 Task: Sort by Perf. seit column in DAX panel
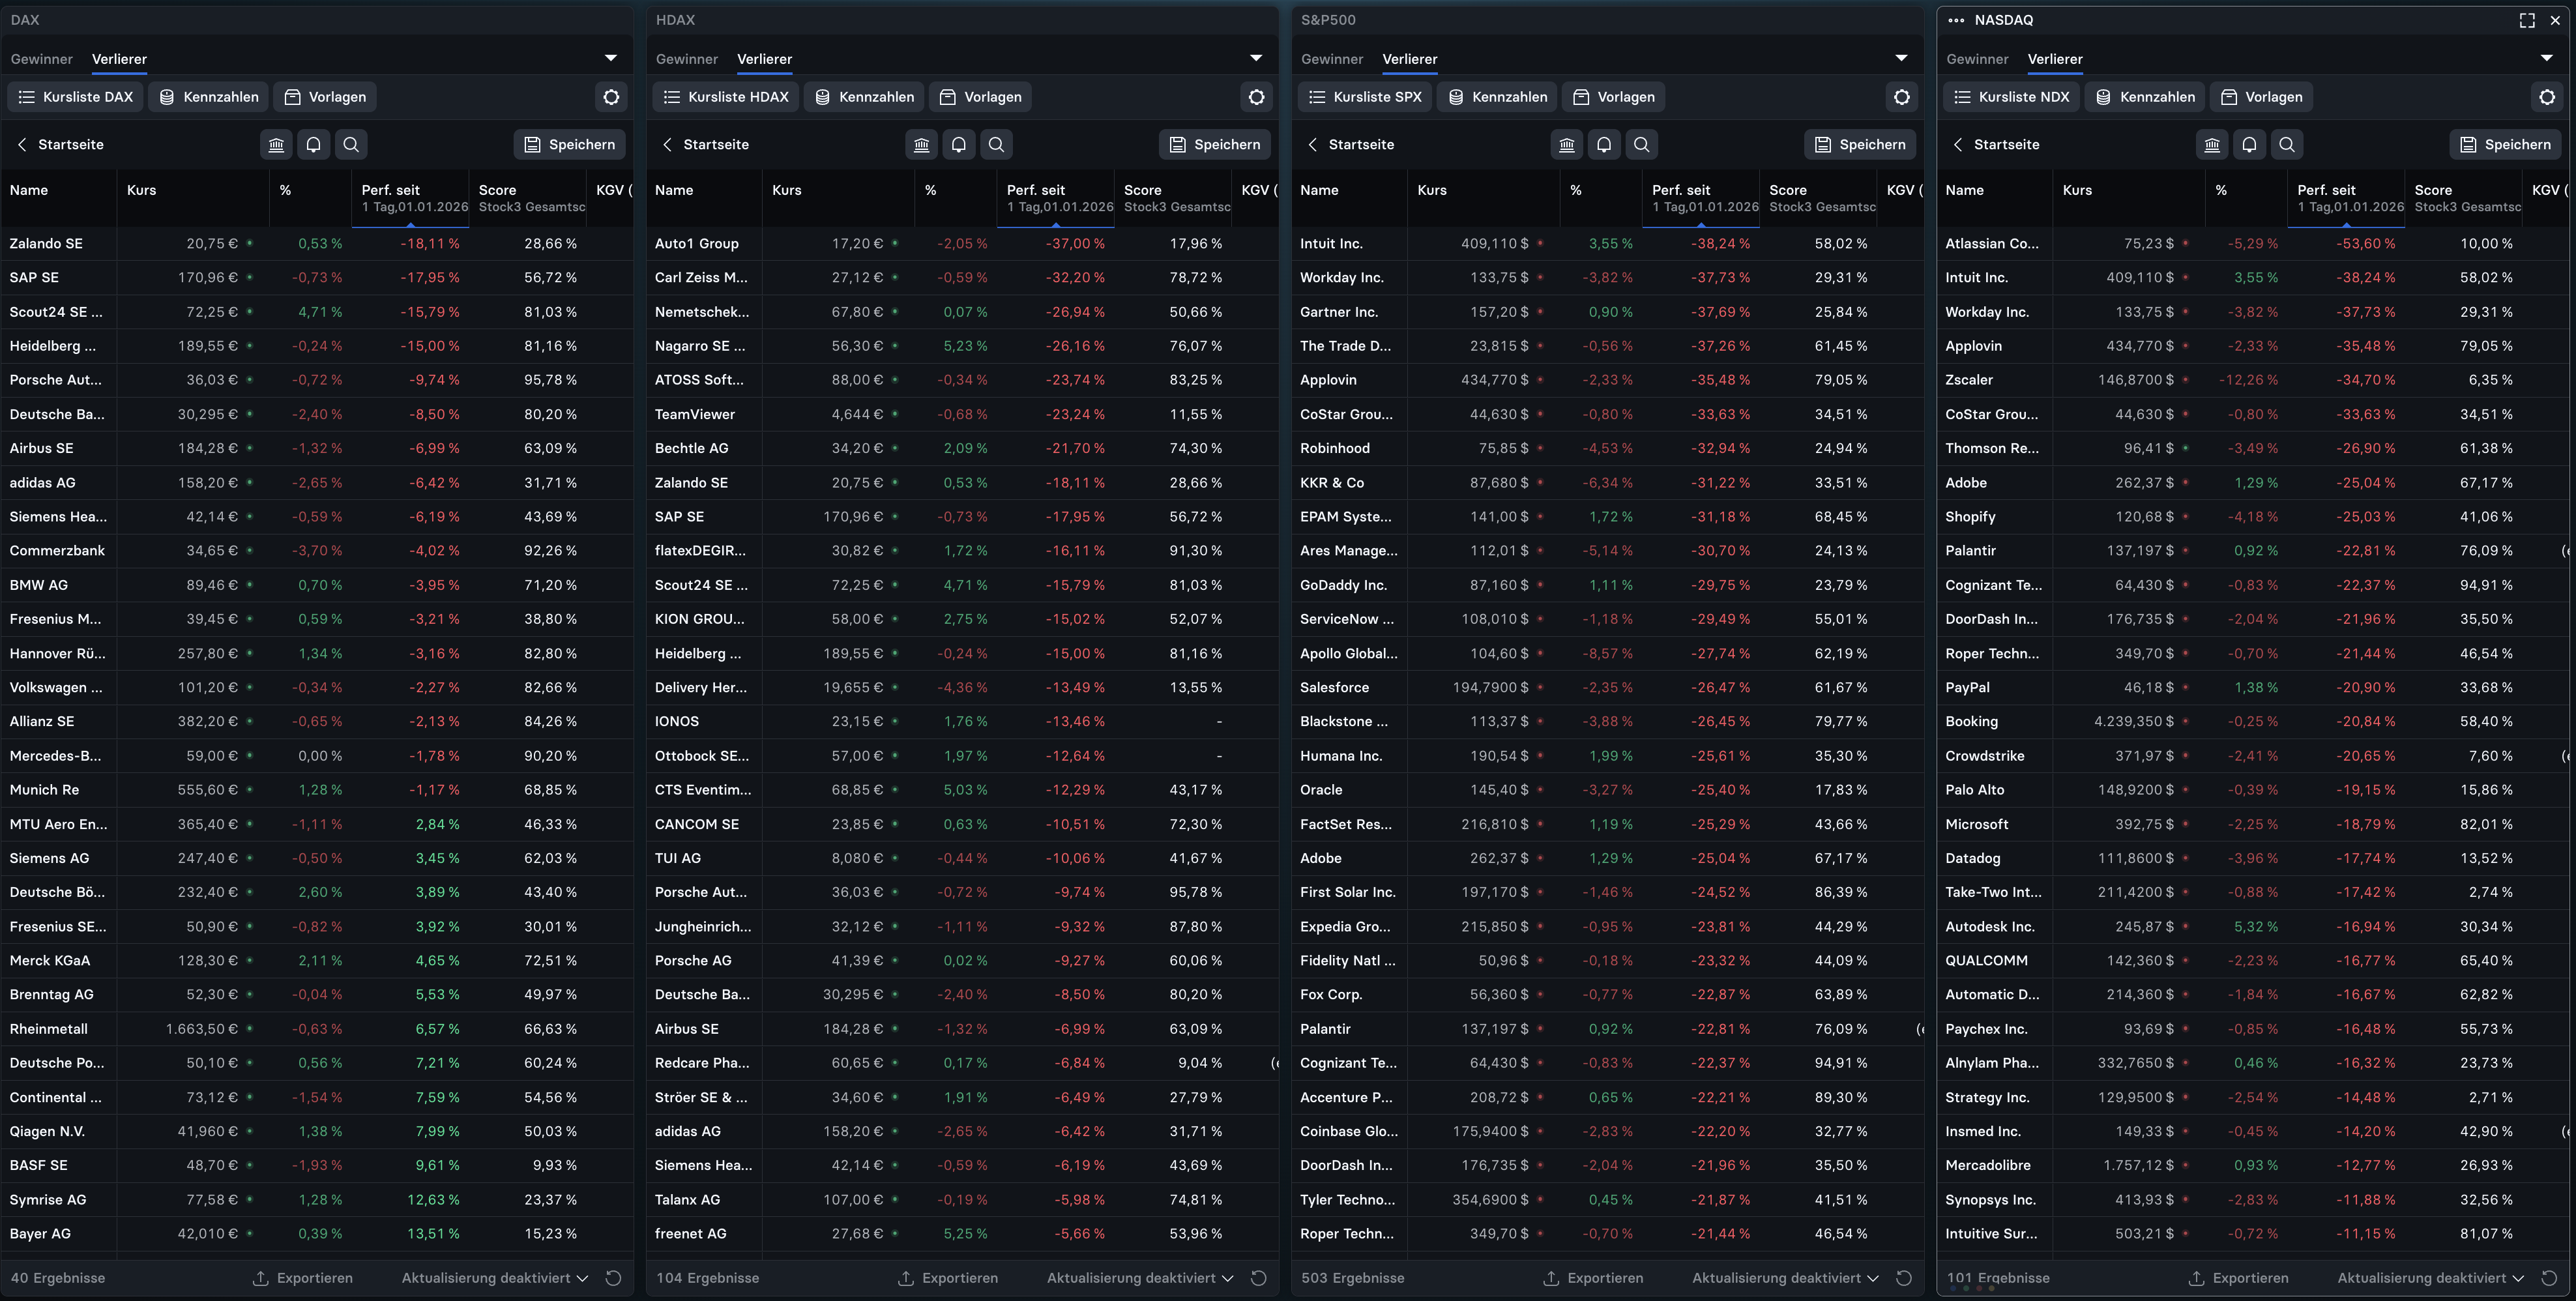pyautogui.click(x=391, y=190)
